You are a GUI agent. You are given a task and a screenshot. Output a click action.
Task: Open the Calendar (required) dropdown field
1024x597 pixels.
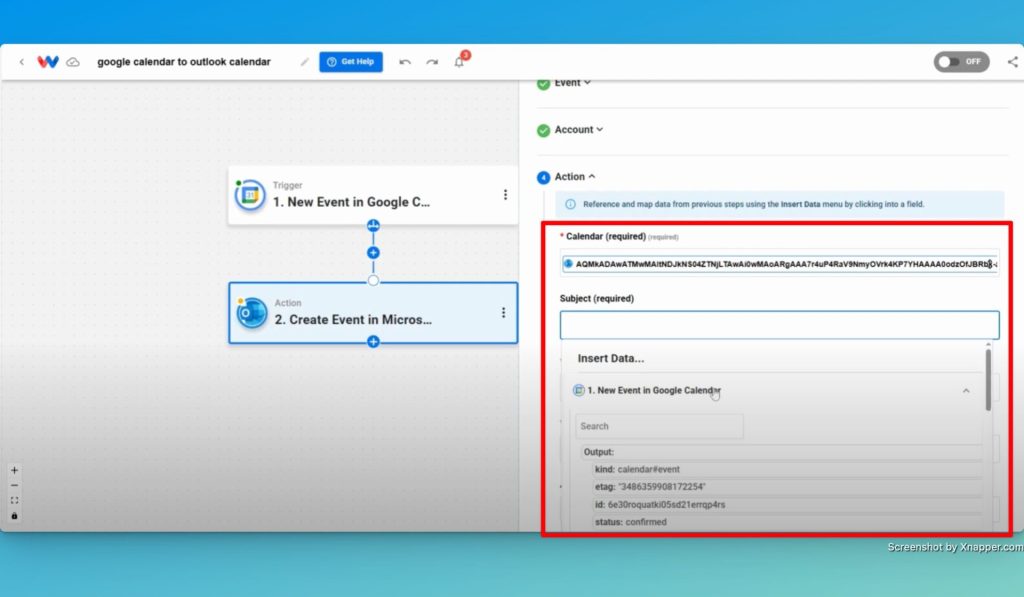[x=779, y=264]
